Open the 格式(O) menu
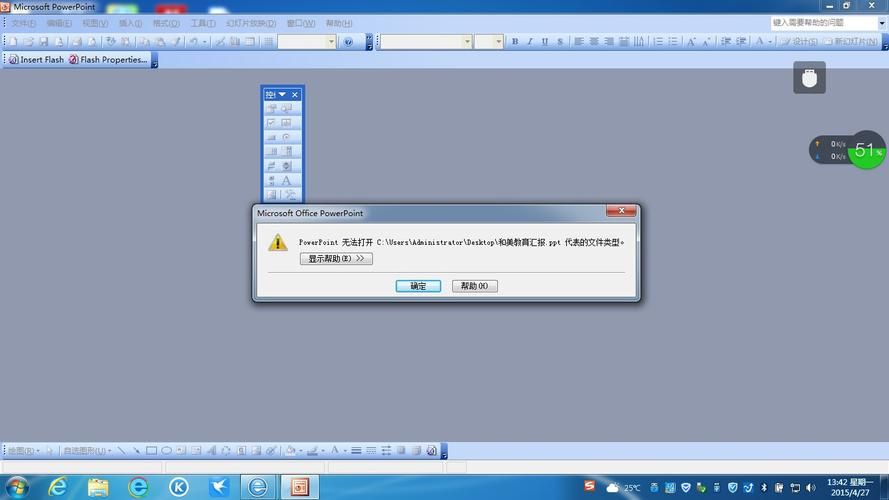Viewport: 889px width, 500px height. (166, 23)
